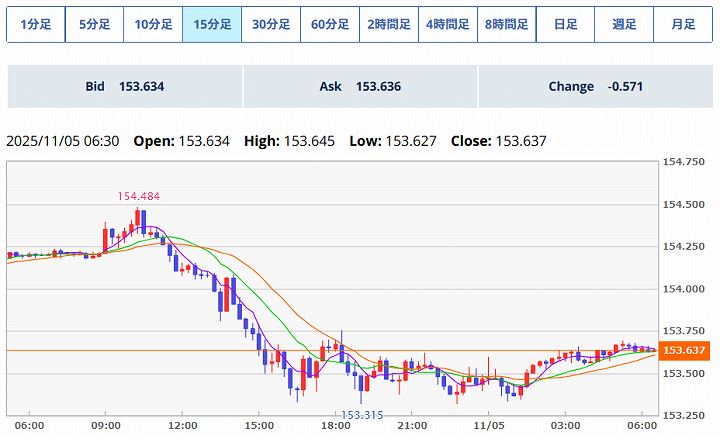
Task: Open the 8時間足 chart view
Action: click(x=506, y=25)
